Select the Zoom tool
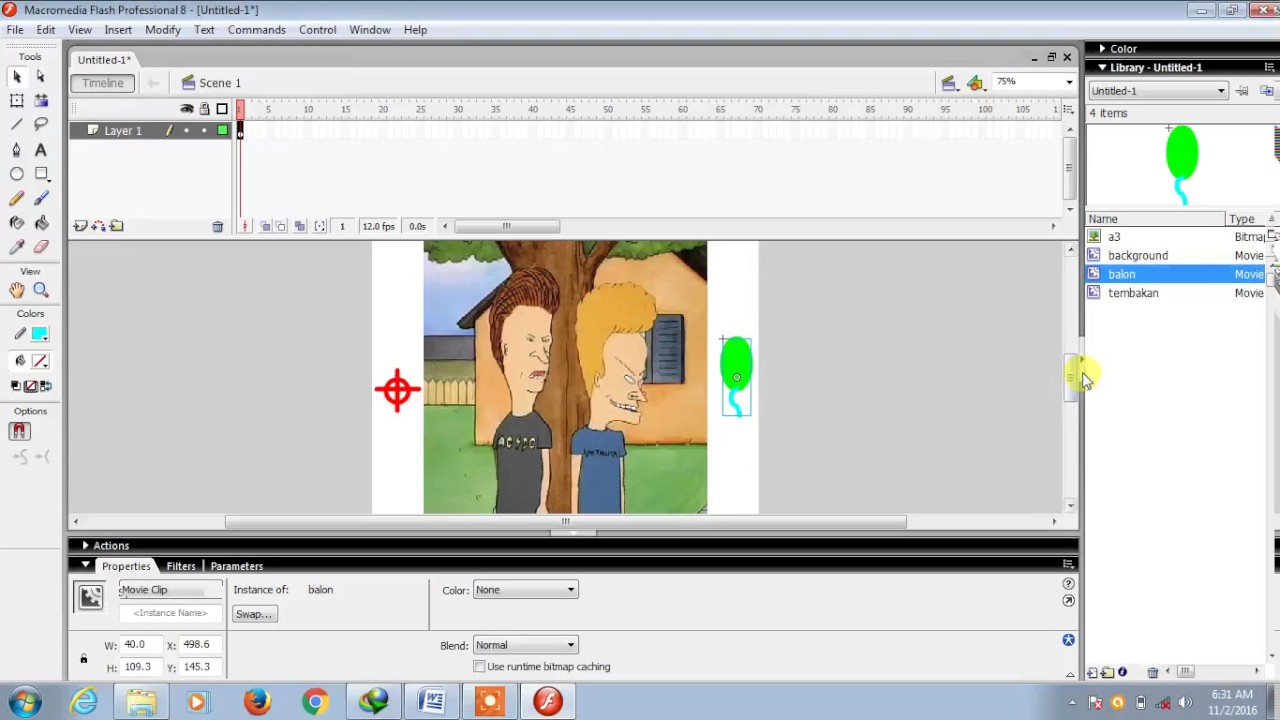The image size is (1280, 720). click(41, 290)
